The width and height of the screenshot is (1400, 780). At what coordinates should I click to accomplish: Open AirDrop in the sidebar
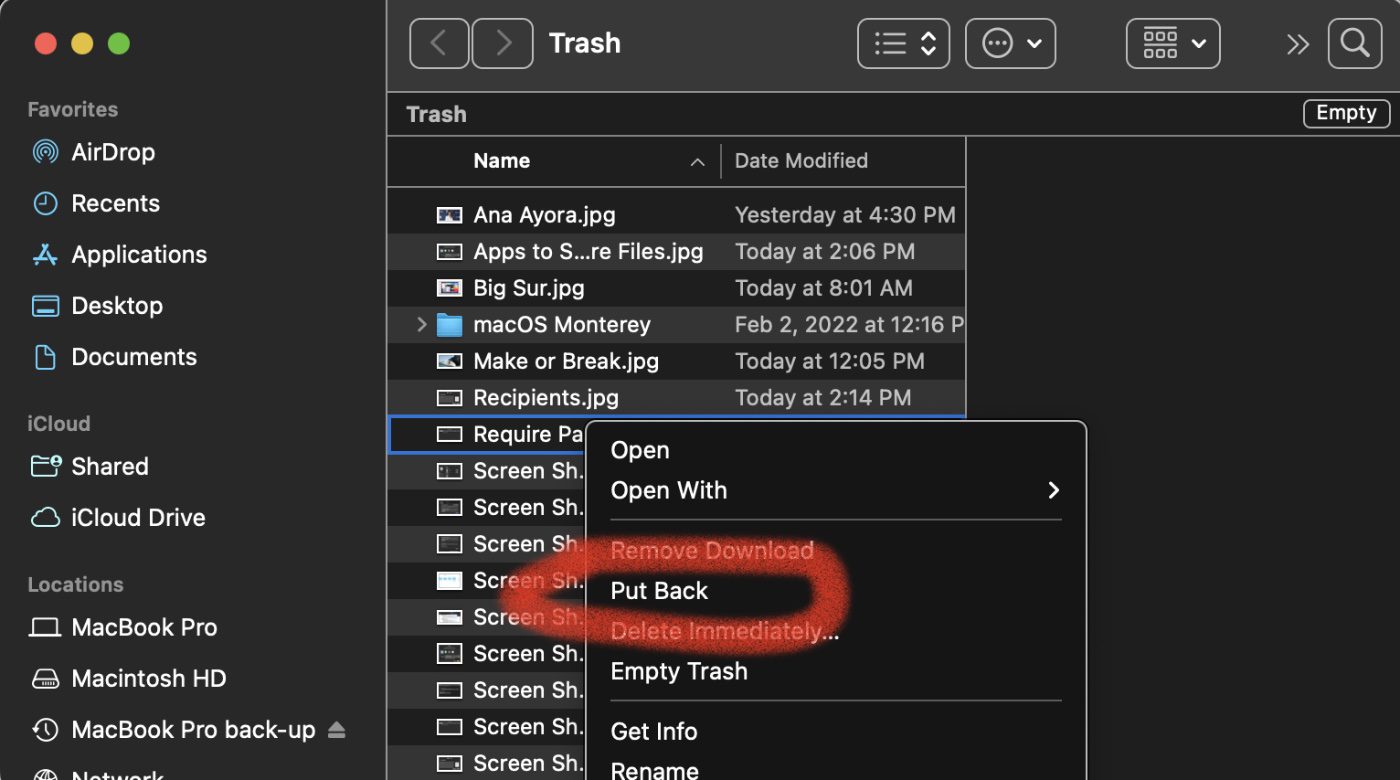112,152
